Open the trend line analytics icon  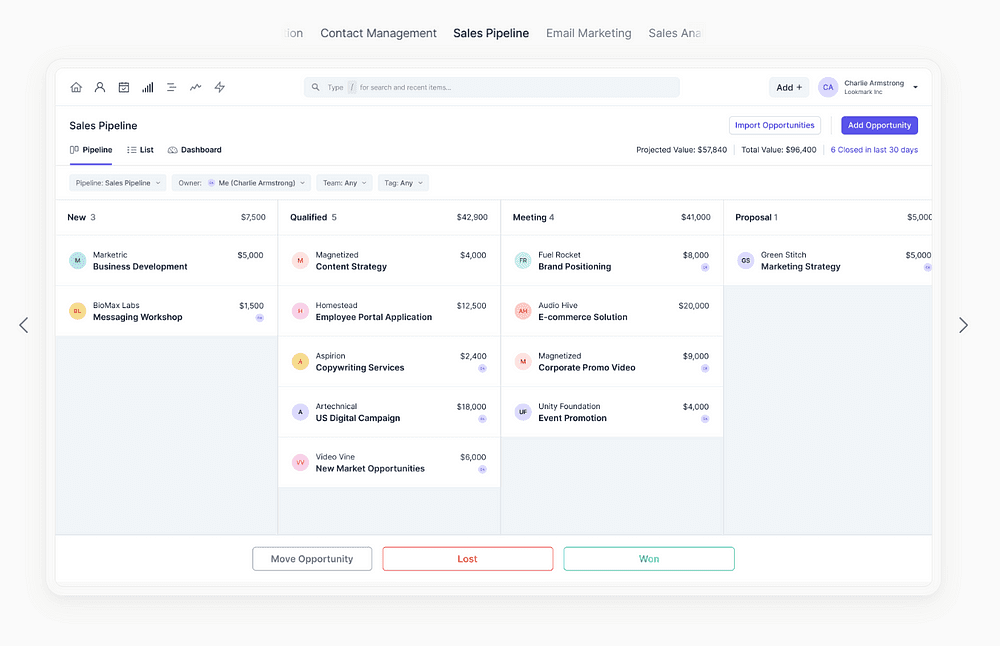click(195, 87)
